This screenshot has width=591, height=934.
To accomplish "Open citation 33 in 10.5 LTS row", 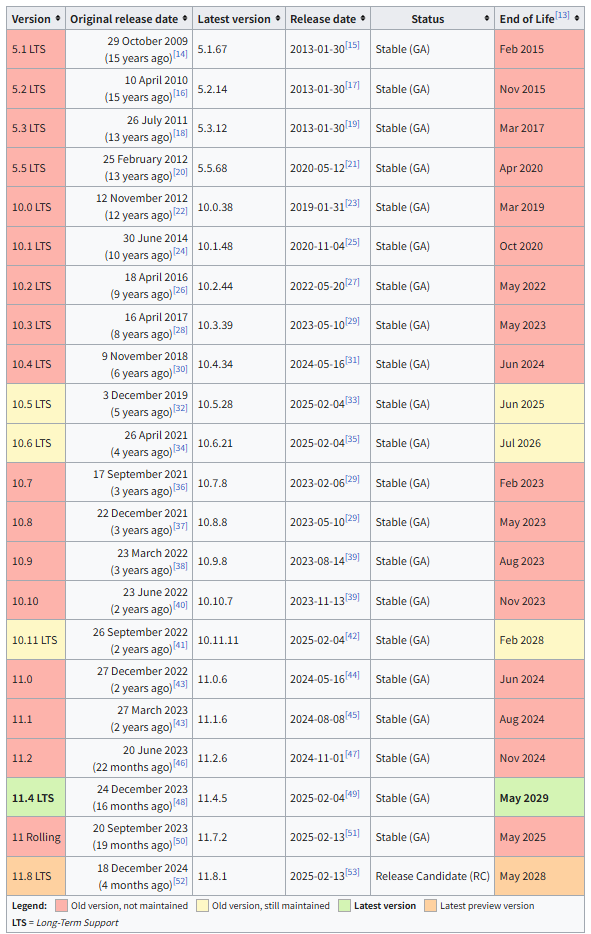I will (x=352, y=400).
